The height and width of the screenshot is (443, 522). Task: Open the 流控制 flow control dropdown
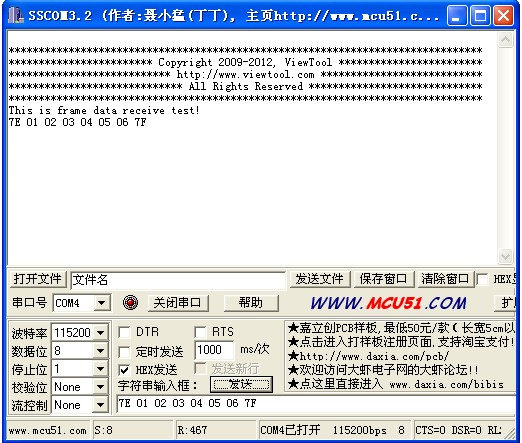click(100, 405)
